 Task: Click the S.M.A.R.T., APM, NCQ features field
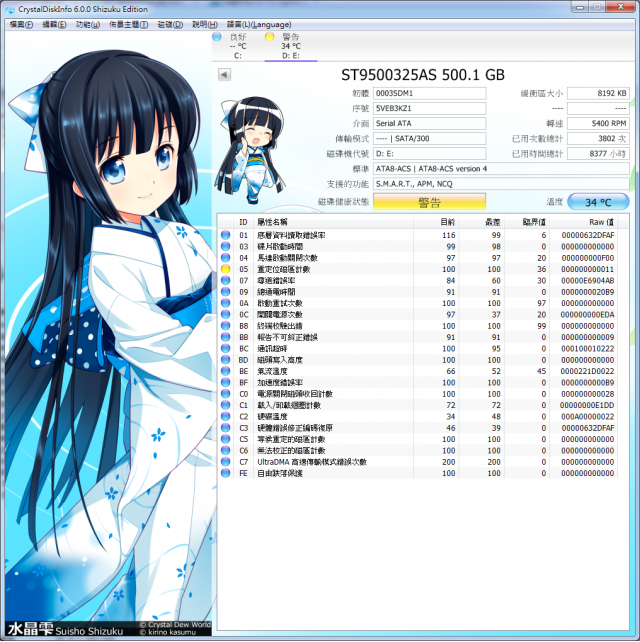click(501, 184)
